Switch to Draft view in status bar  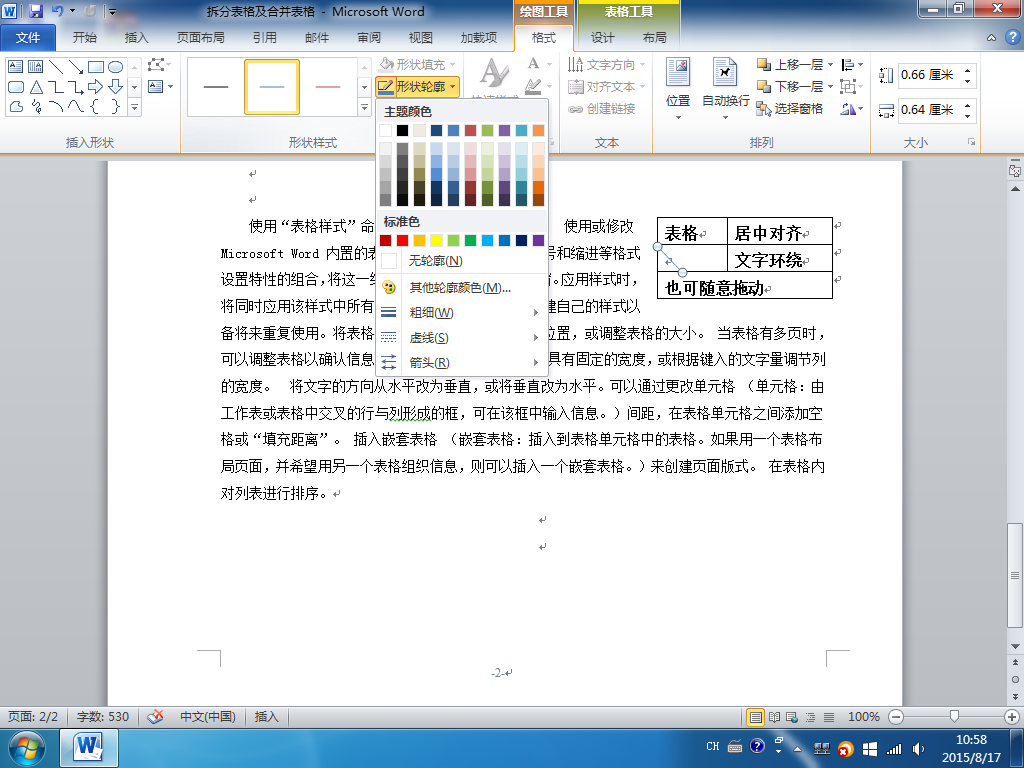[829, 717]
